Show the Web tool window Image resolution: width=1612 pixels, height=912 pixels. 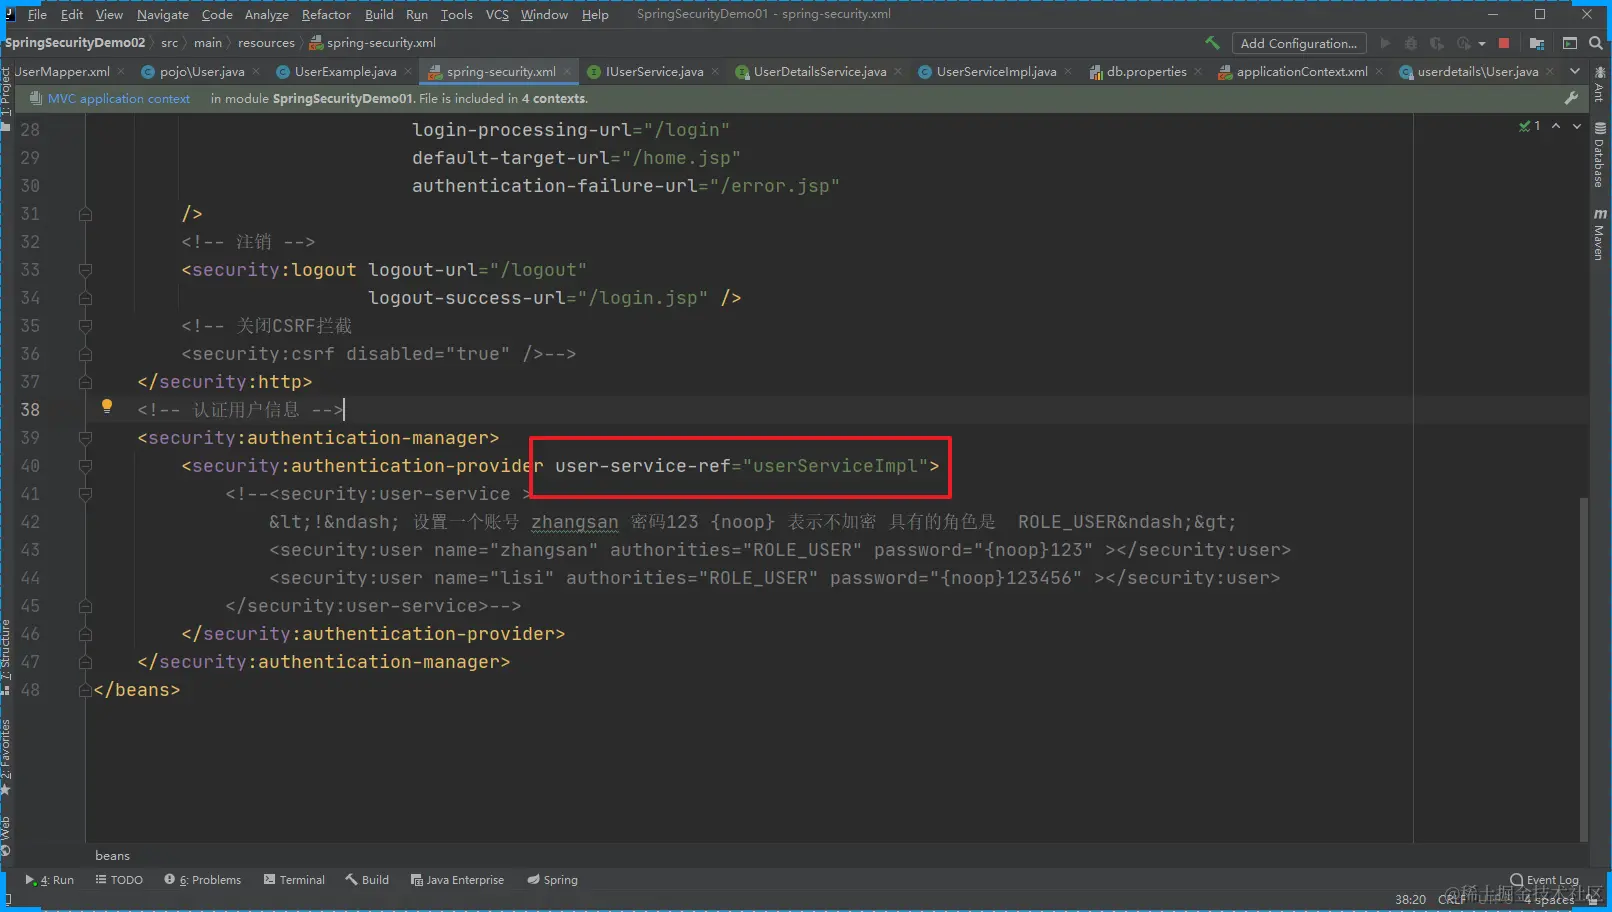[6, 836]
